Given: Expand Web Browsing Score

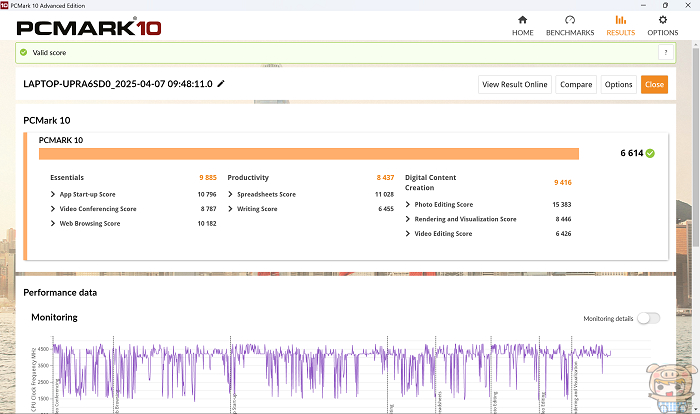Looking at the screenshot, I should coord(53,223).
